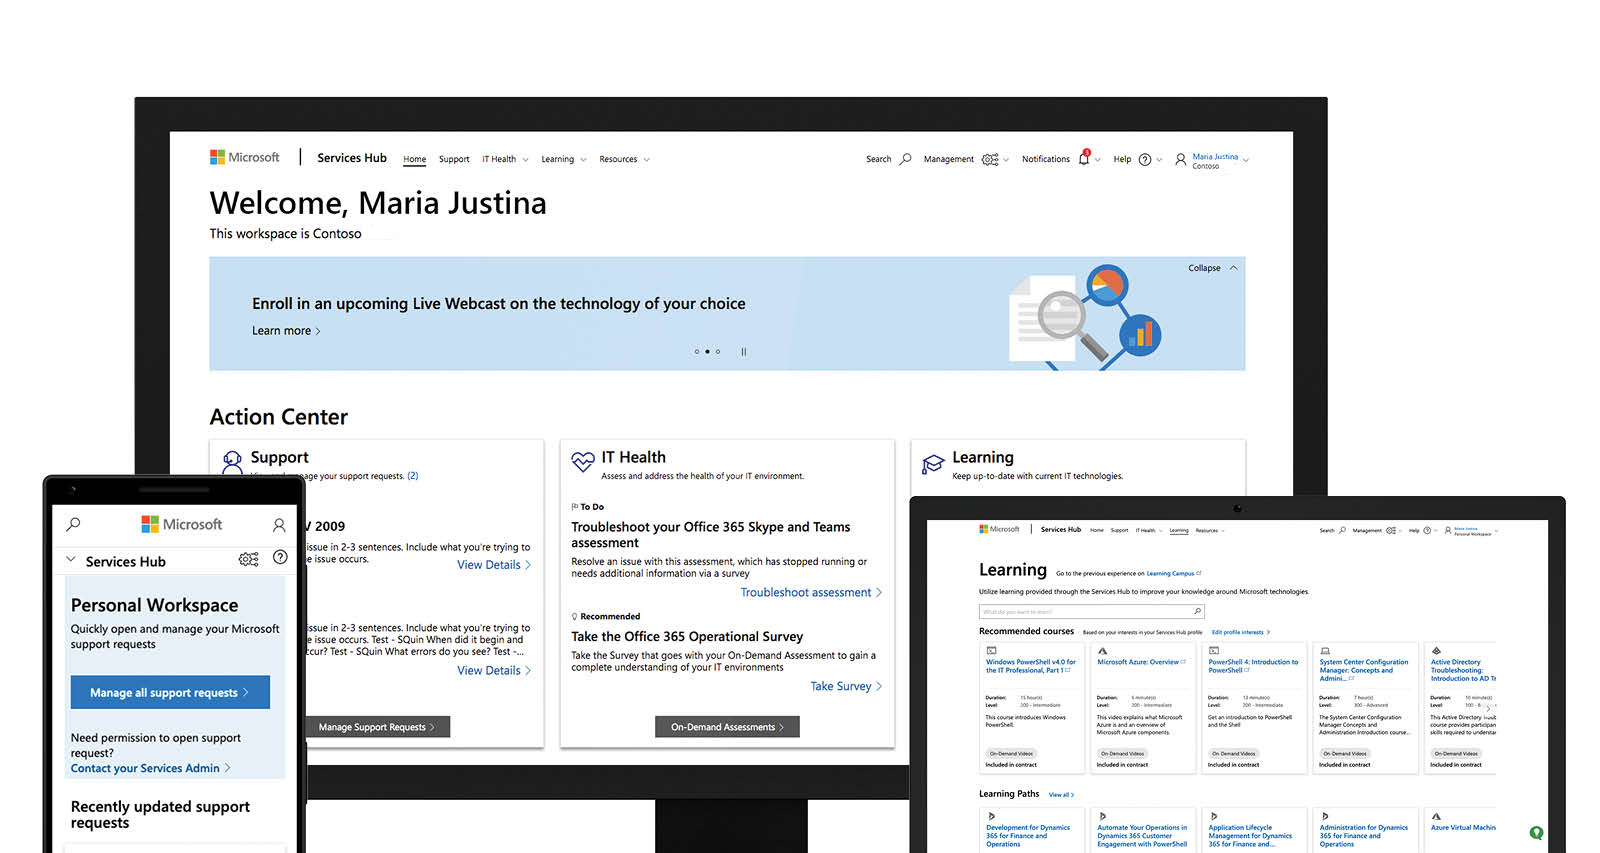
Task: Tap the phone's user profile icon
Action: point(279,525)
